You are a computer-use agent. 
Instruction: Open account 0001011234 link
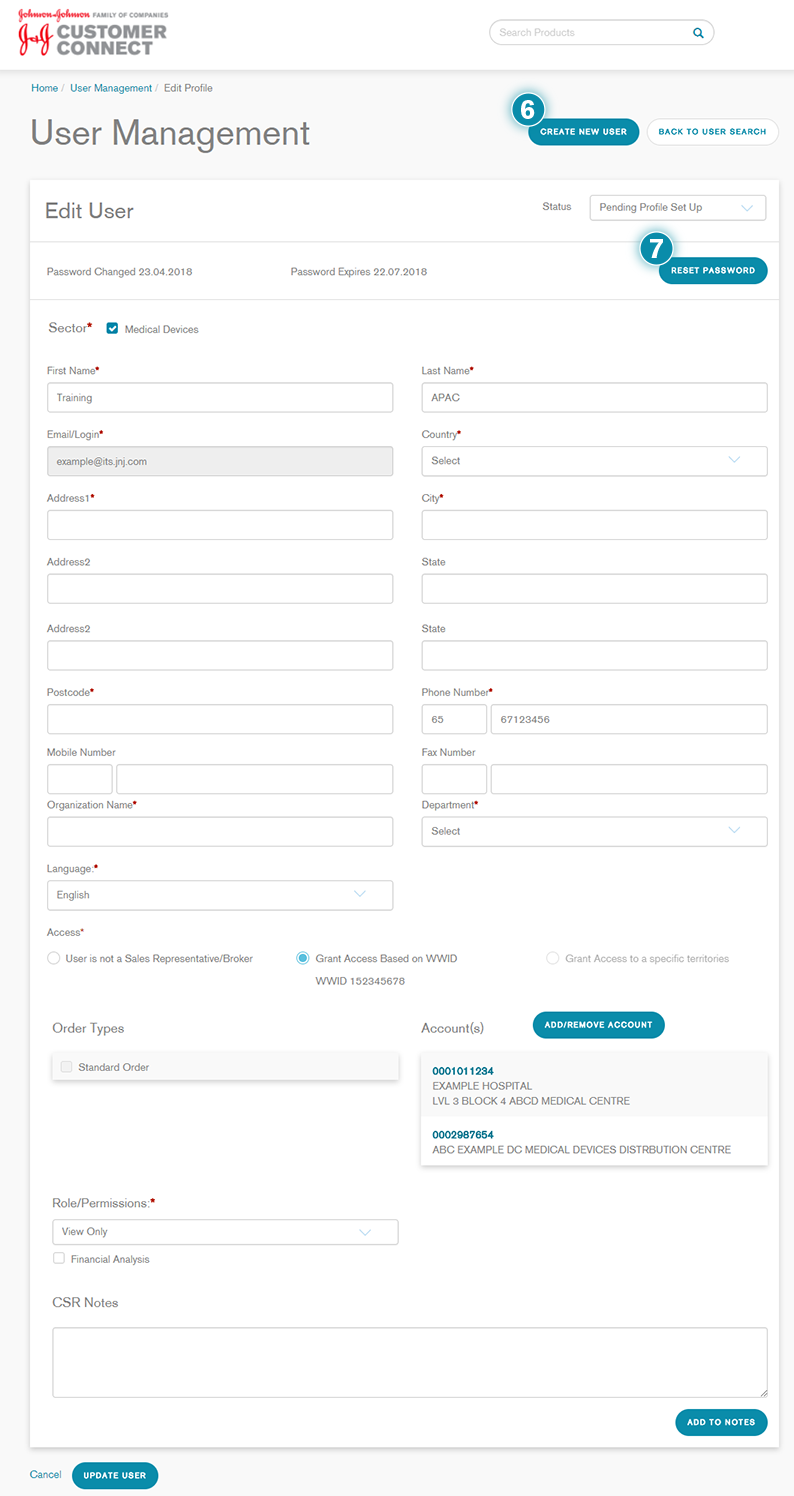click(462, 1071)
